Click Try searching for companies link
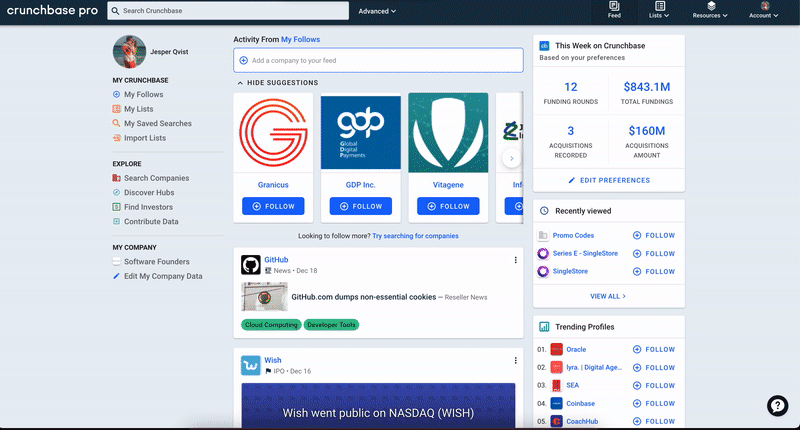Screen dimensions: 800x430 pos(415,236)
